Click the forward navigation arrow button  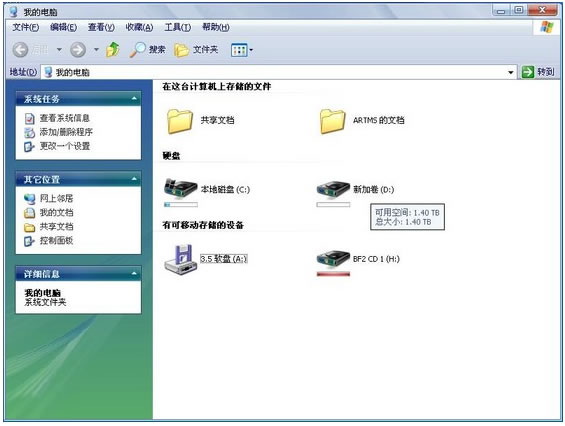pyautogui.click(x=78, y=50)
